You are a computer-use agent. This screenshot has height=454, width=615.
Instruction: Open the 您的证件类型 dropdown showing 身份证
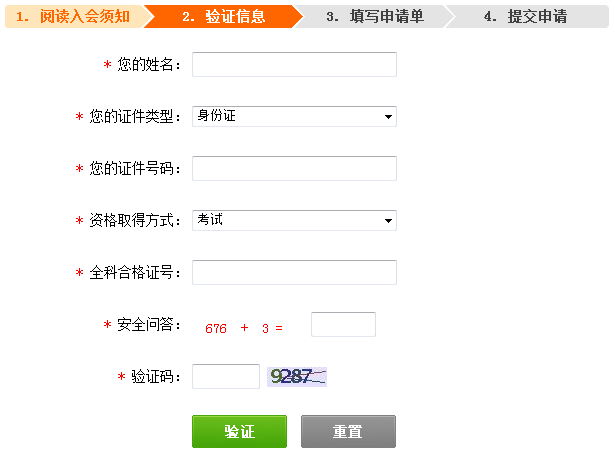tap(294, 116)
